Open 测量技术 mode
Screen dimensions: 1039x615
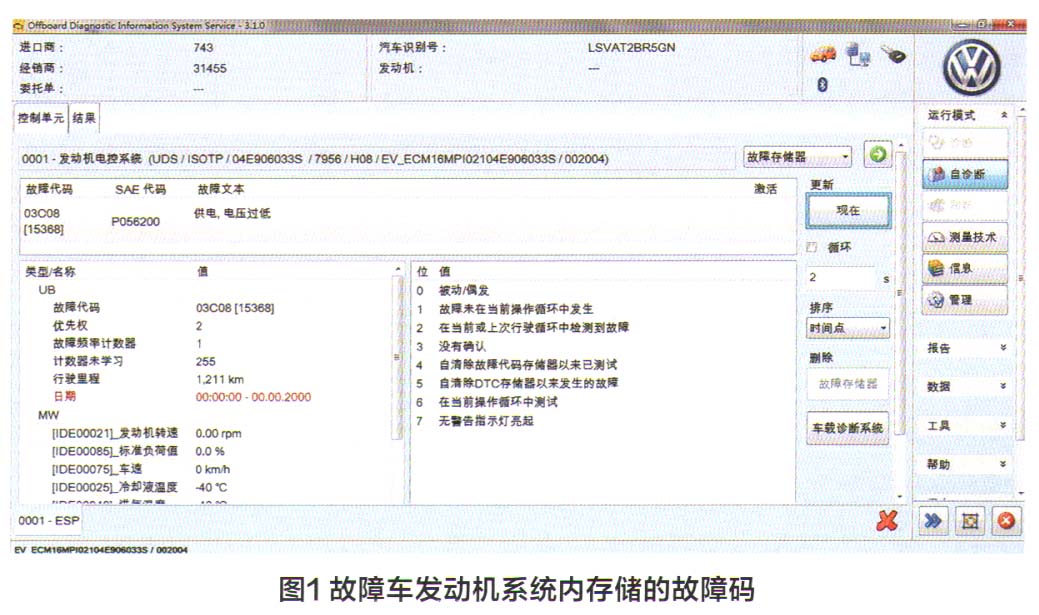[x=965, y=237]
